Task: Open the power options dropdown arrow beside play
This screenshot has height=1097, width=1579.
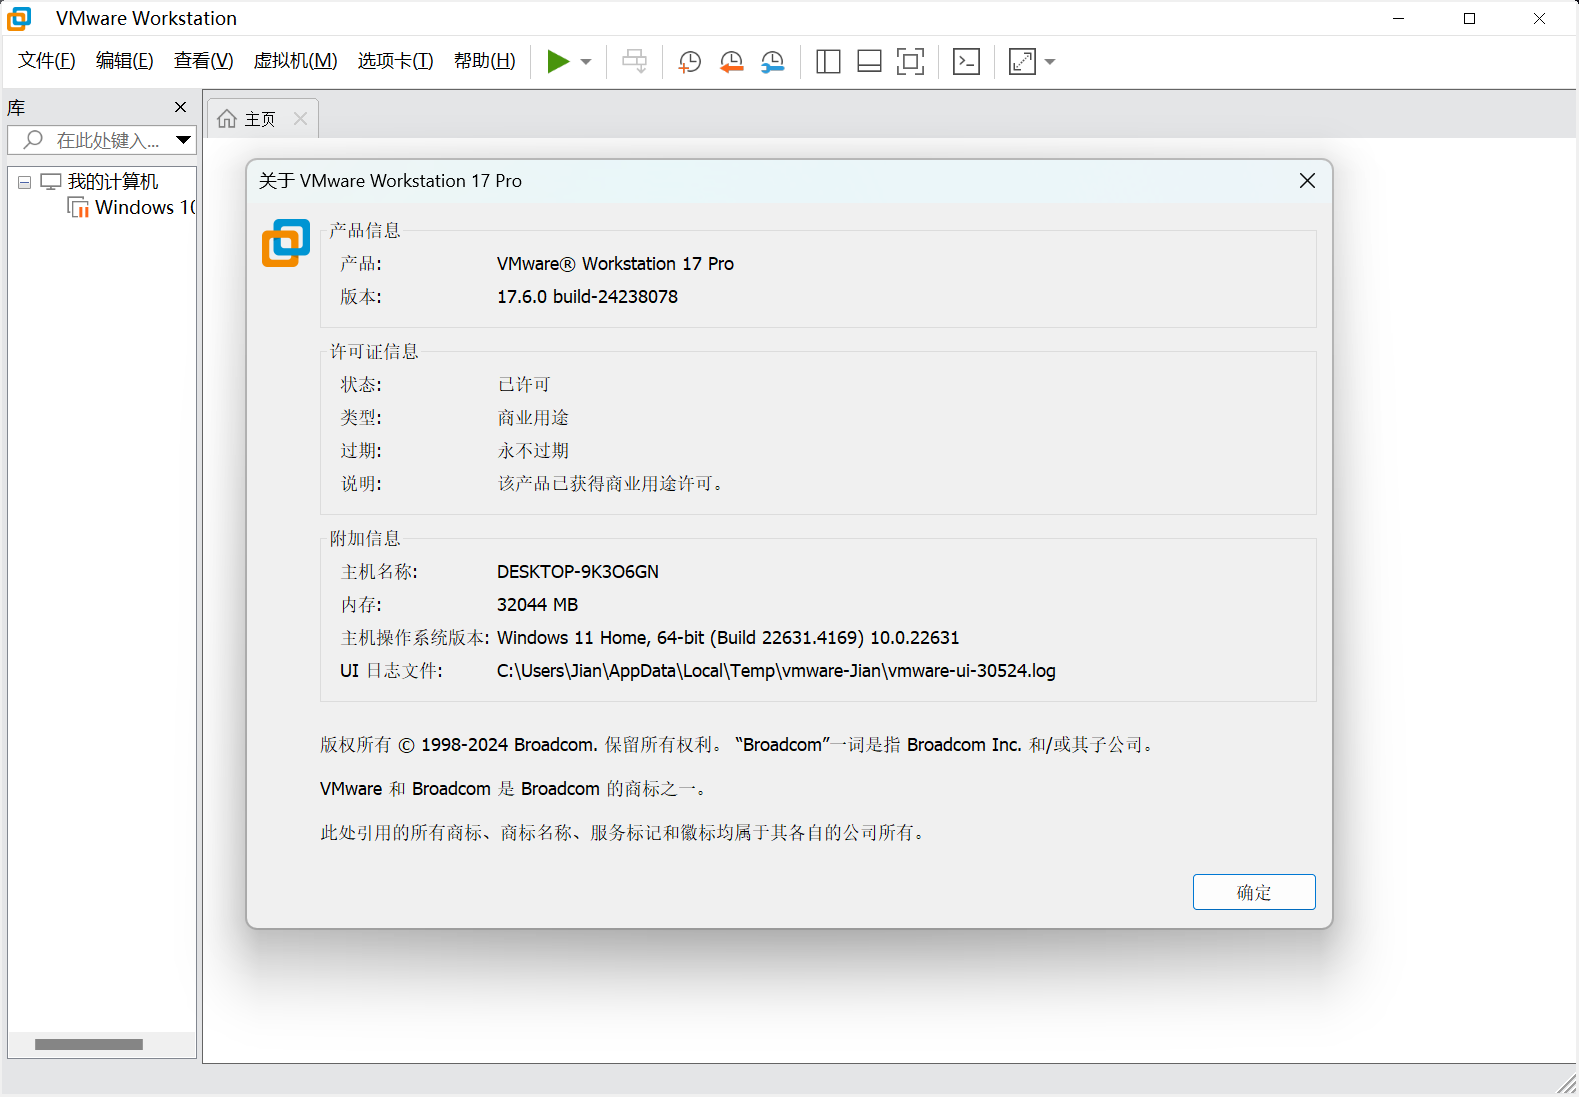Action: coord(586,62)
